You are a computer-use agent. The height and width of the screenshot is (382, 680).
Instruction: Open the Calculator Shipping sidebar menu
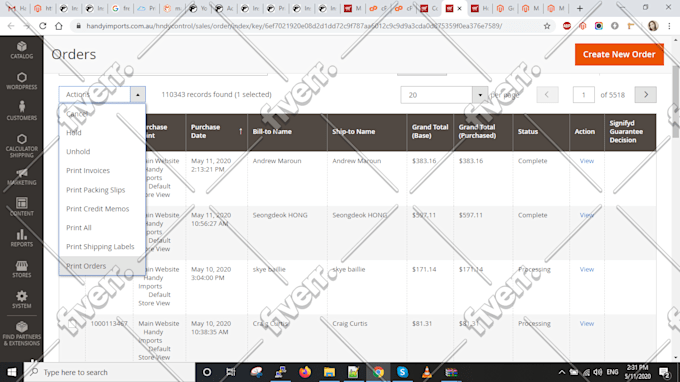point(22,146)
